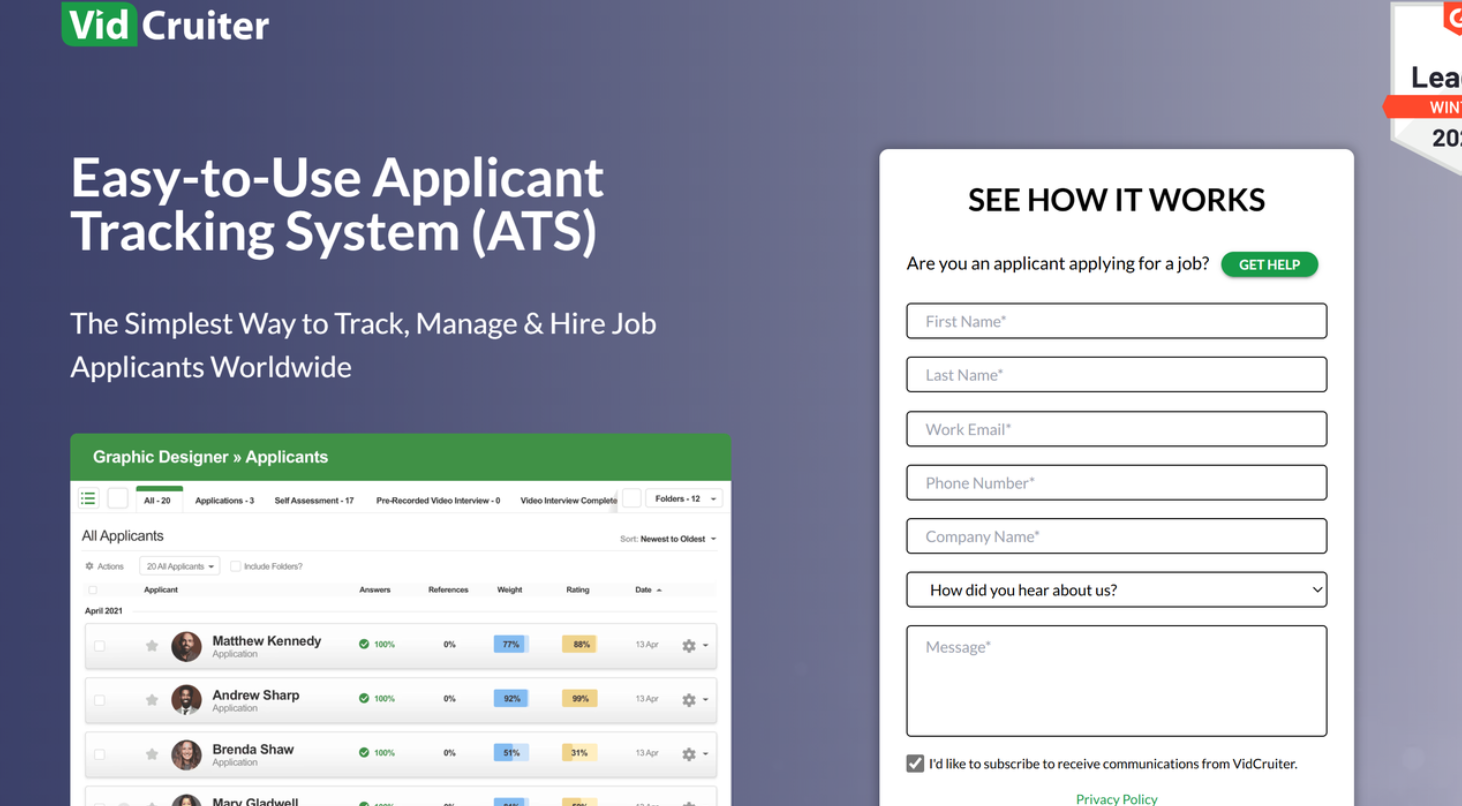
Task: Switch to list view icon
Action: click(88, 498)
